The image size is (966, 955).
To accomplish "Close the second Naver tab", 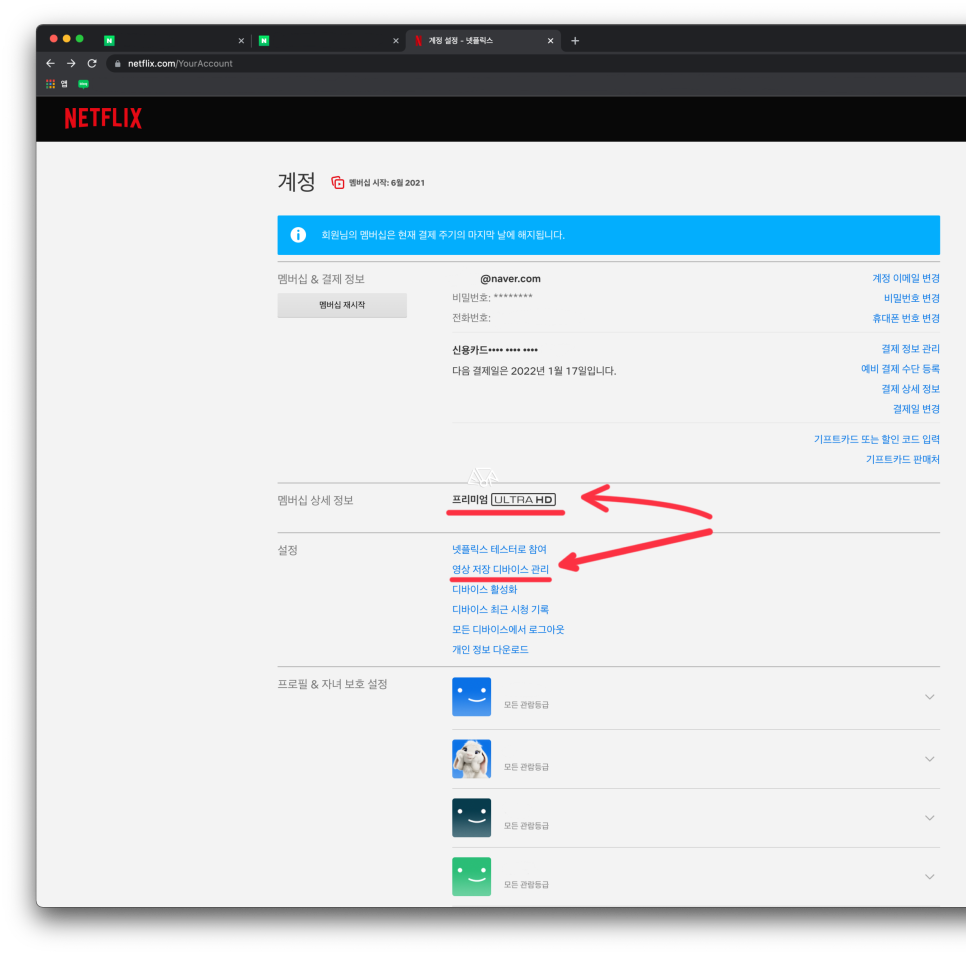I will (x=396, y=41).
